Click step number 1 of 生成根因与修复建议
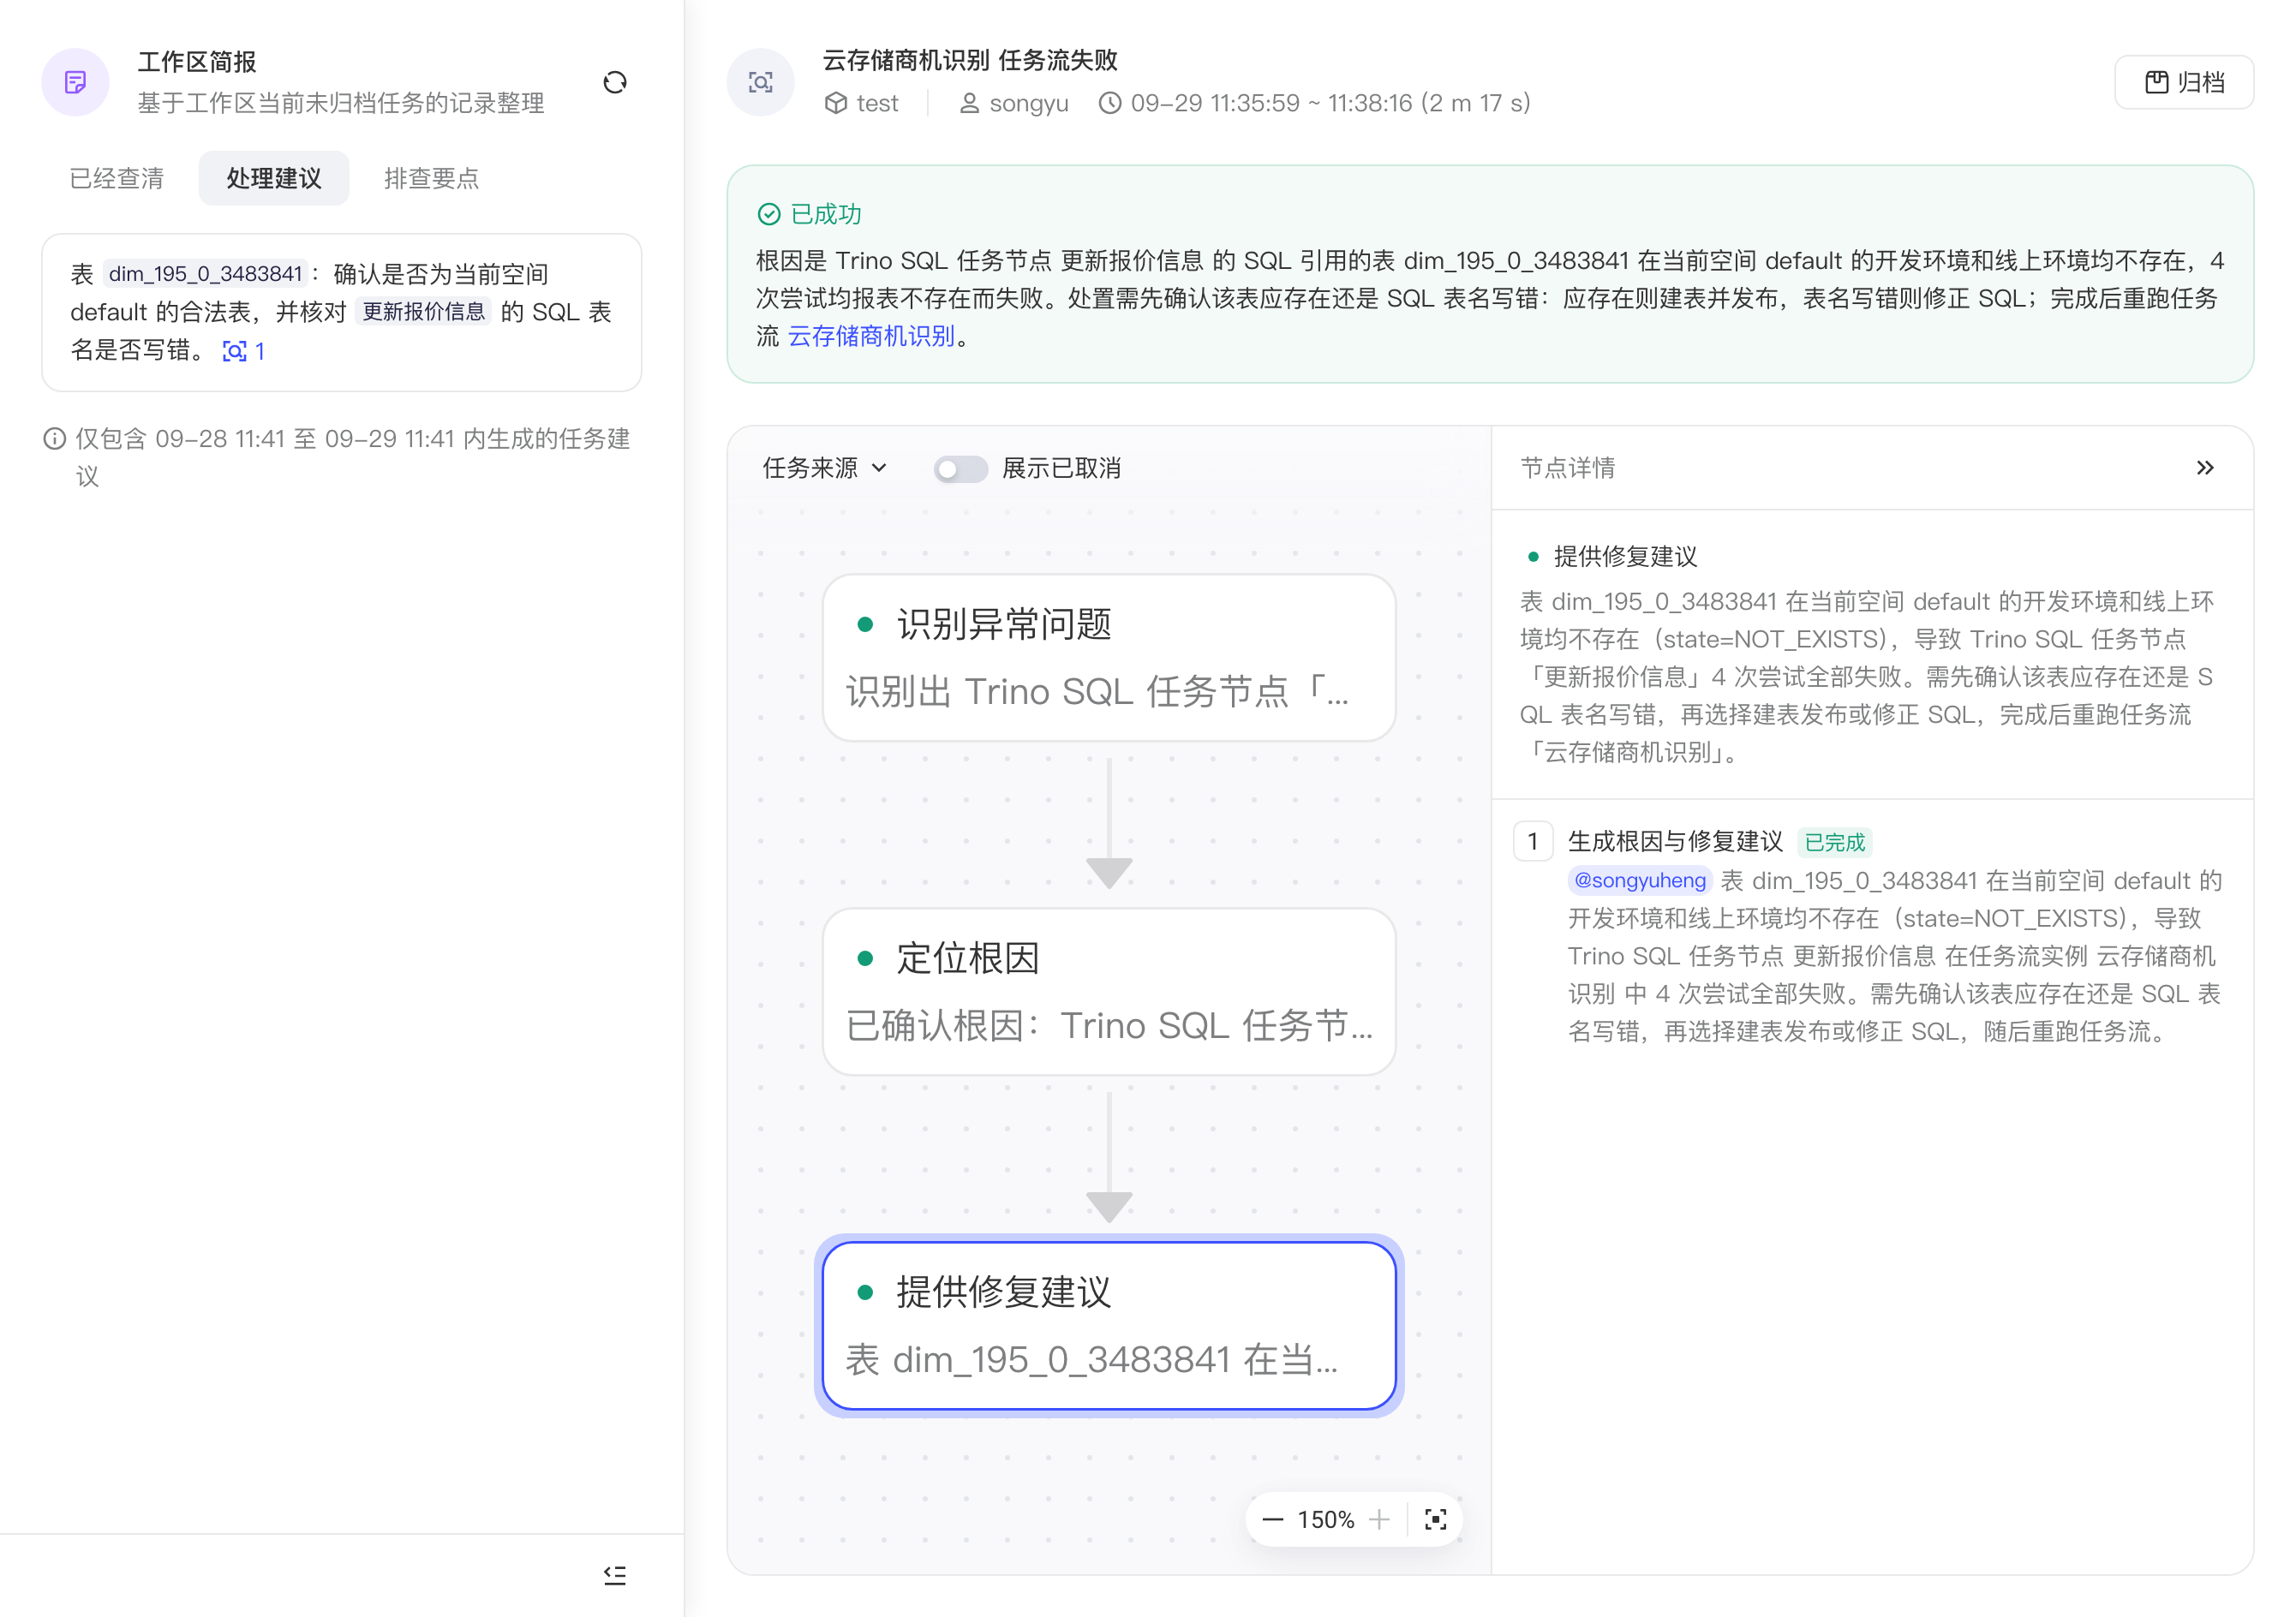Viewport: 2296px width, 1617px height. (1533, 841)
